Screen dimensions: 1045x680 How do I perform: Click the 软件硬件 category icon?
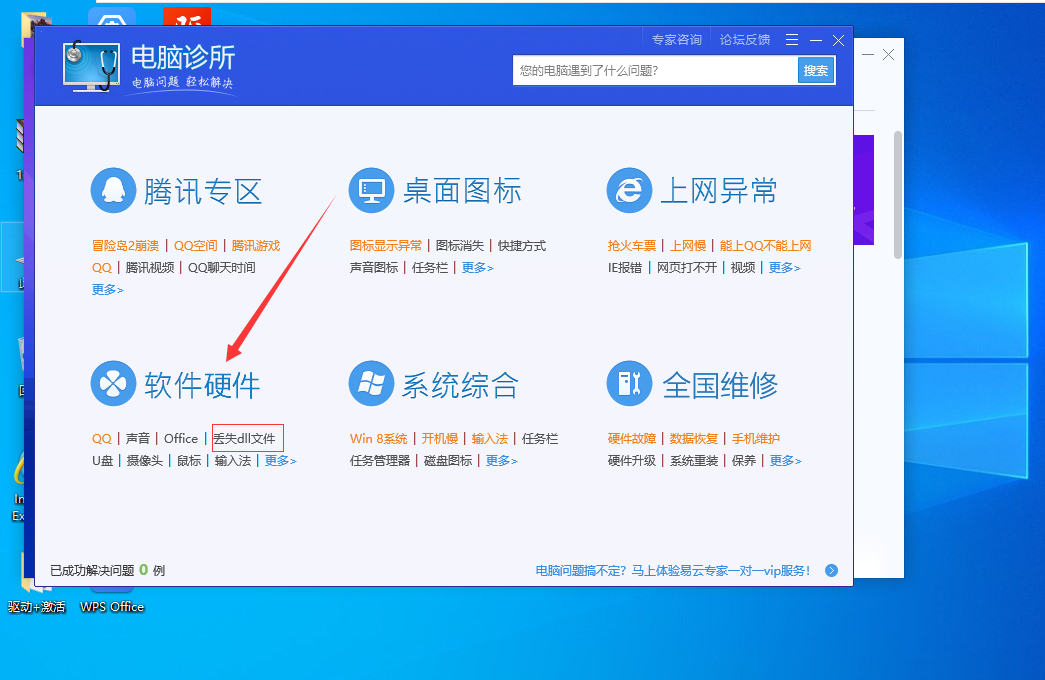point(113,384)
